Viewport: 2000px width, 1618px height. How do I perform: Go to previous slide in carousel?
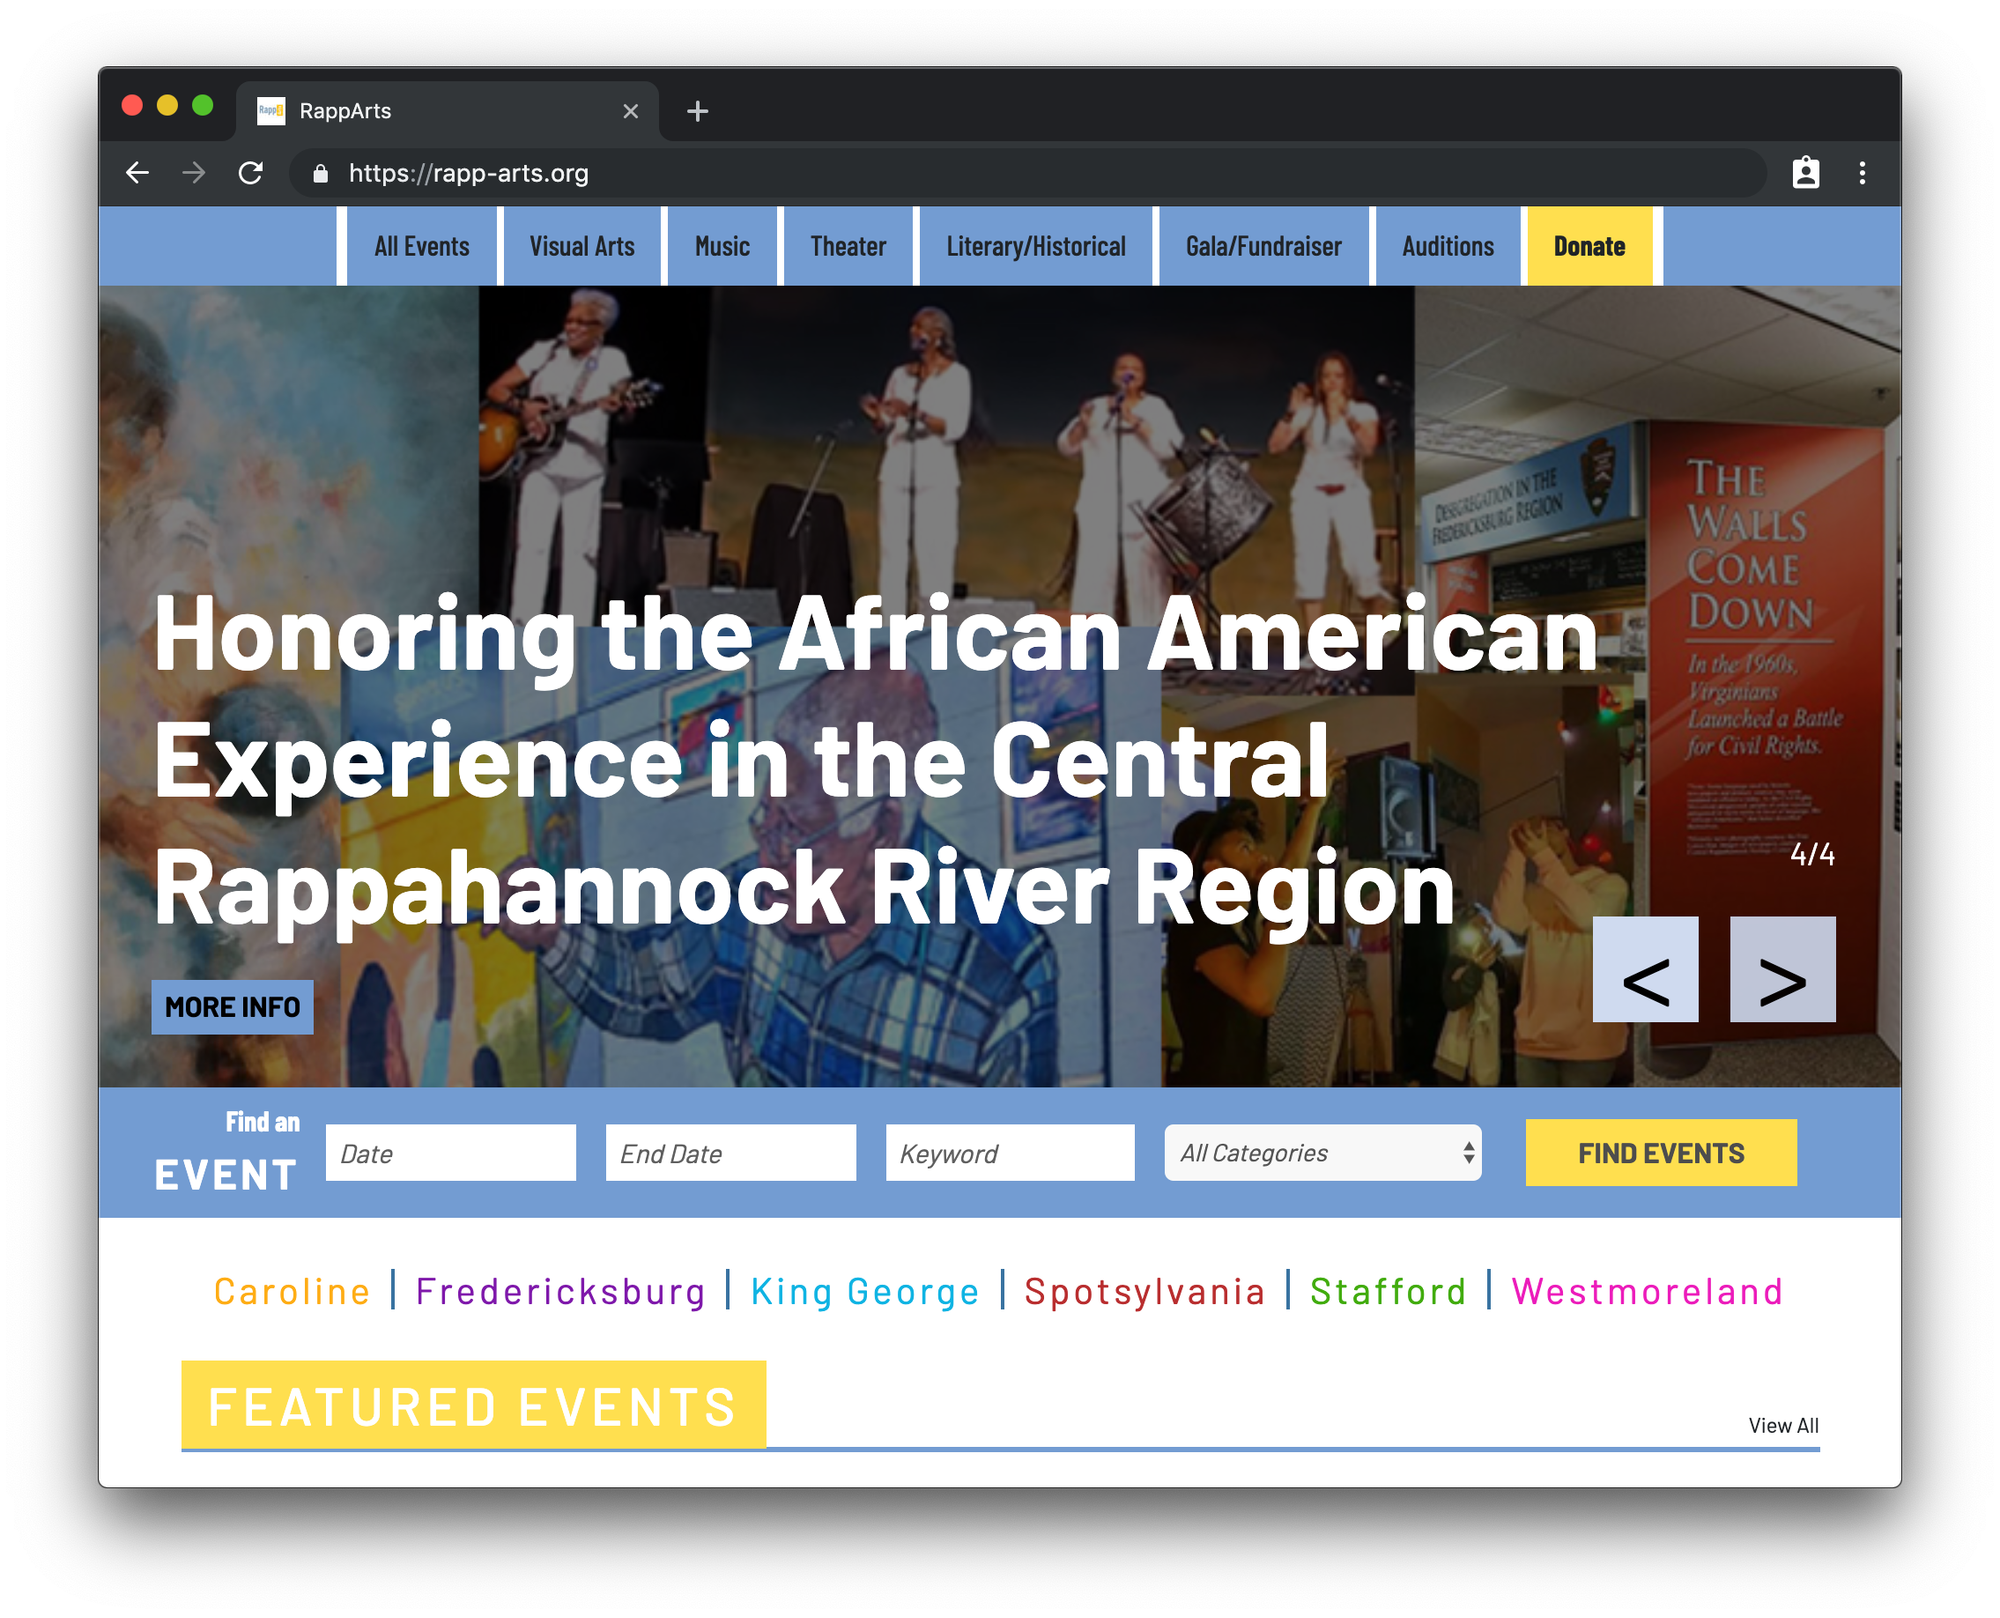click(1645, 969)
